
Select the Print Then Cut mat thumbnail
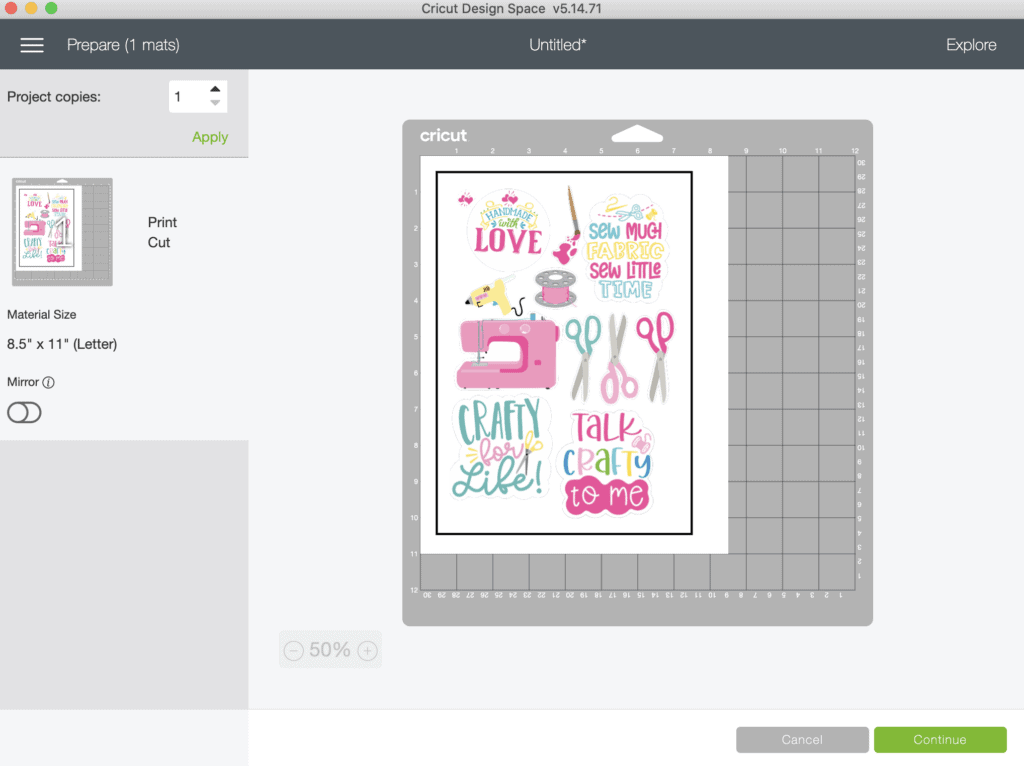pyautogui.click(x=62, y=232)
